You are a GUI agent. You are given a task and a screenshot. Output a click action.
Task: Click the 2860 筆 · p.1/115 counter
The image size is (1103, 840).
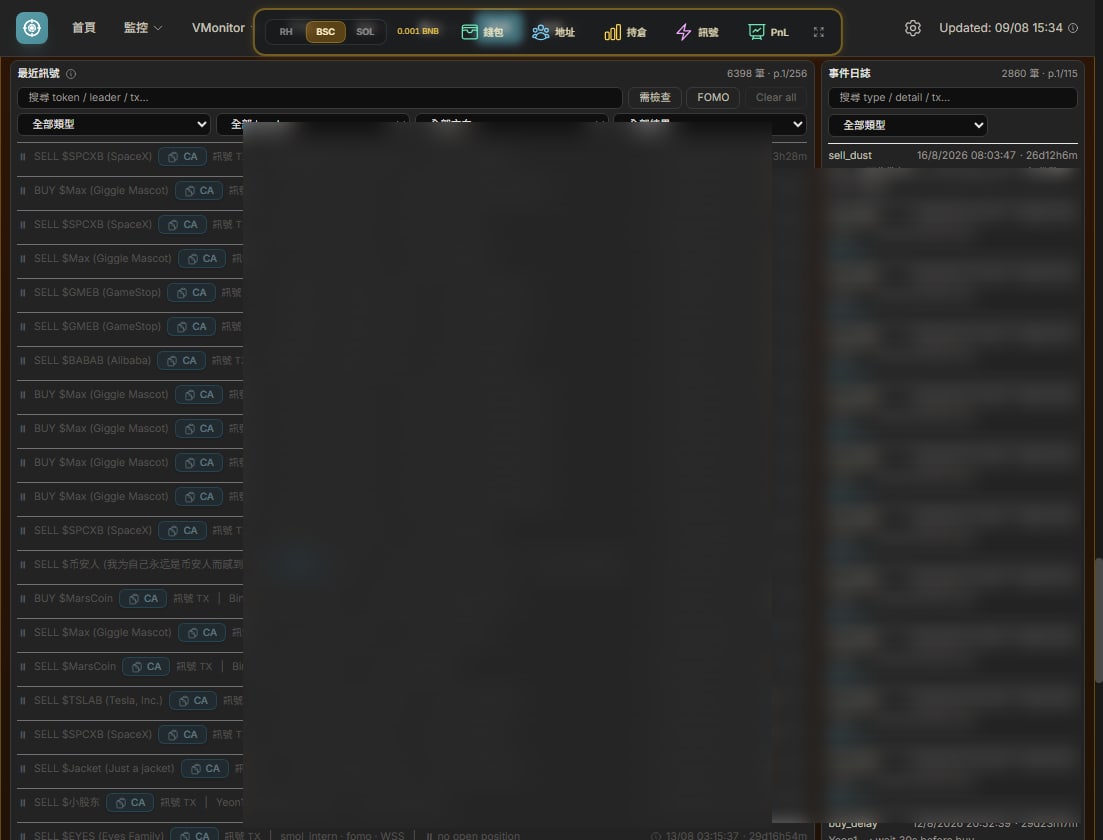1039,73
